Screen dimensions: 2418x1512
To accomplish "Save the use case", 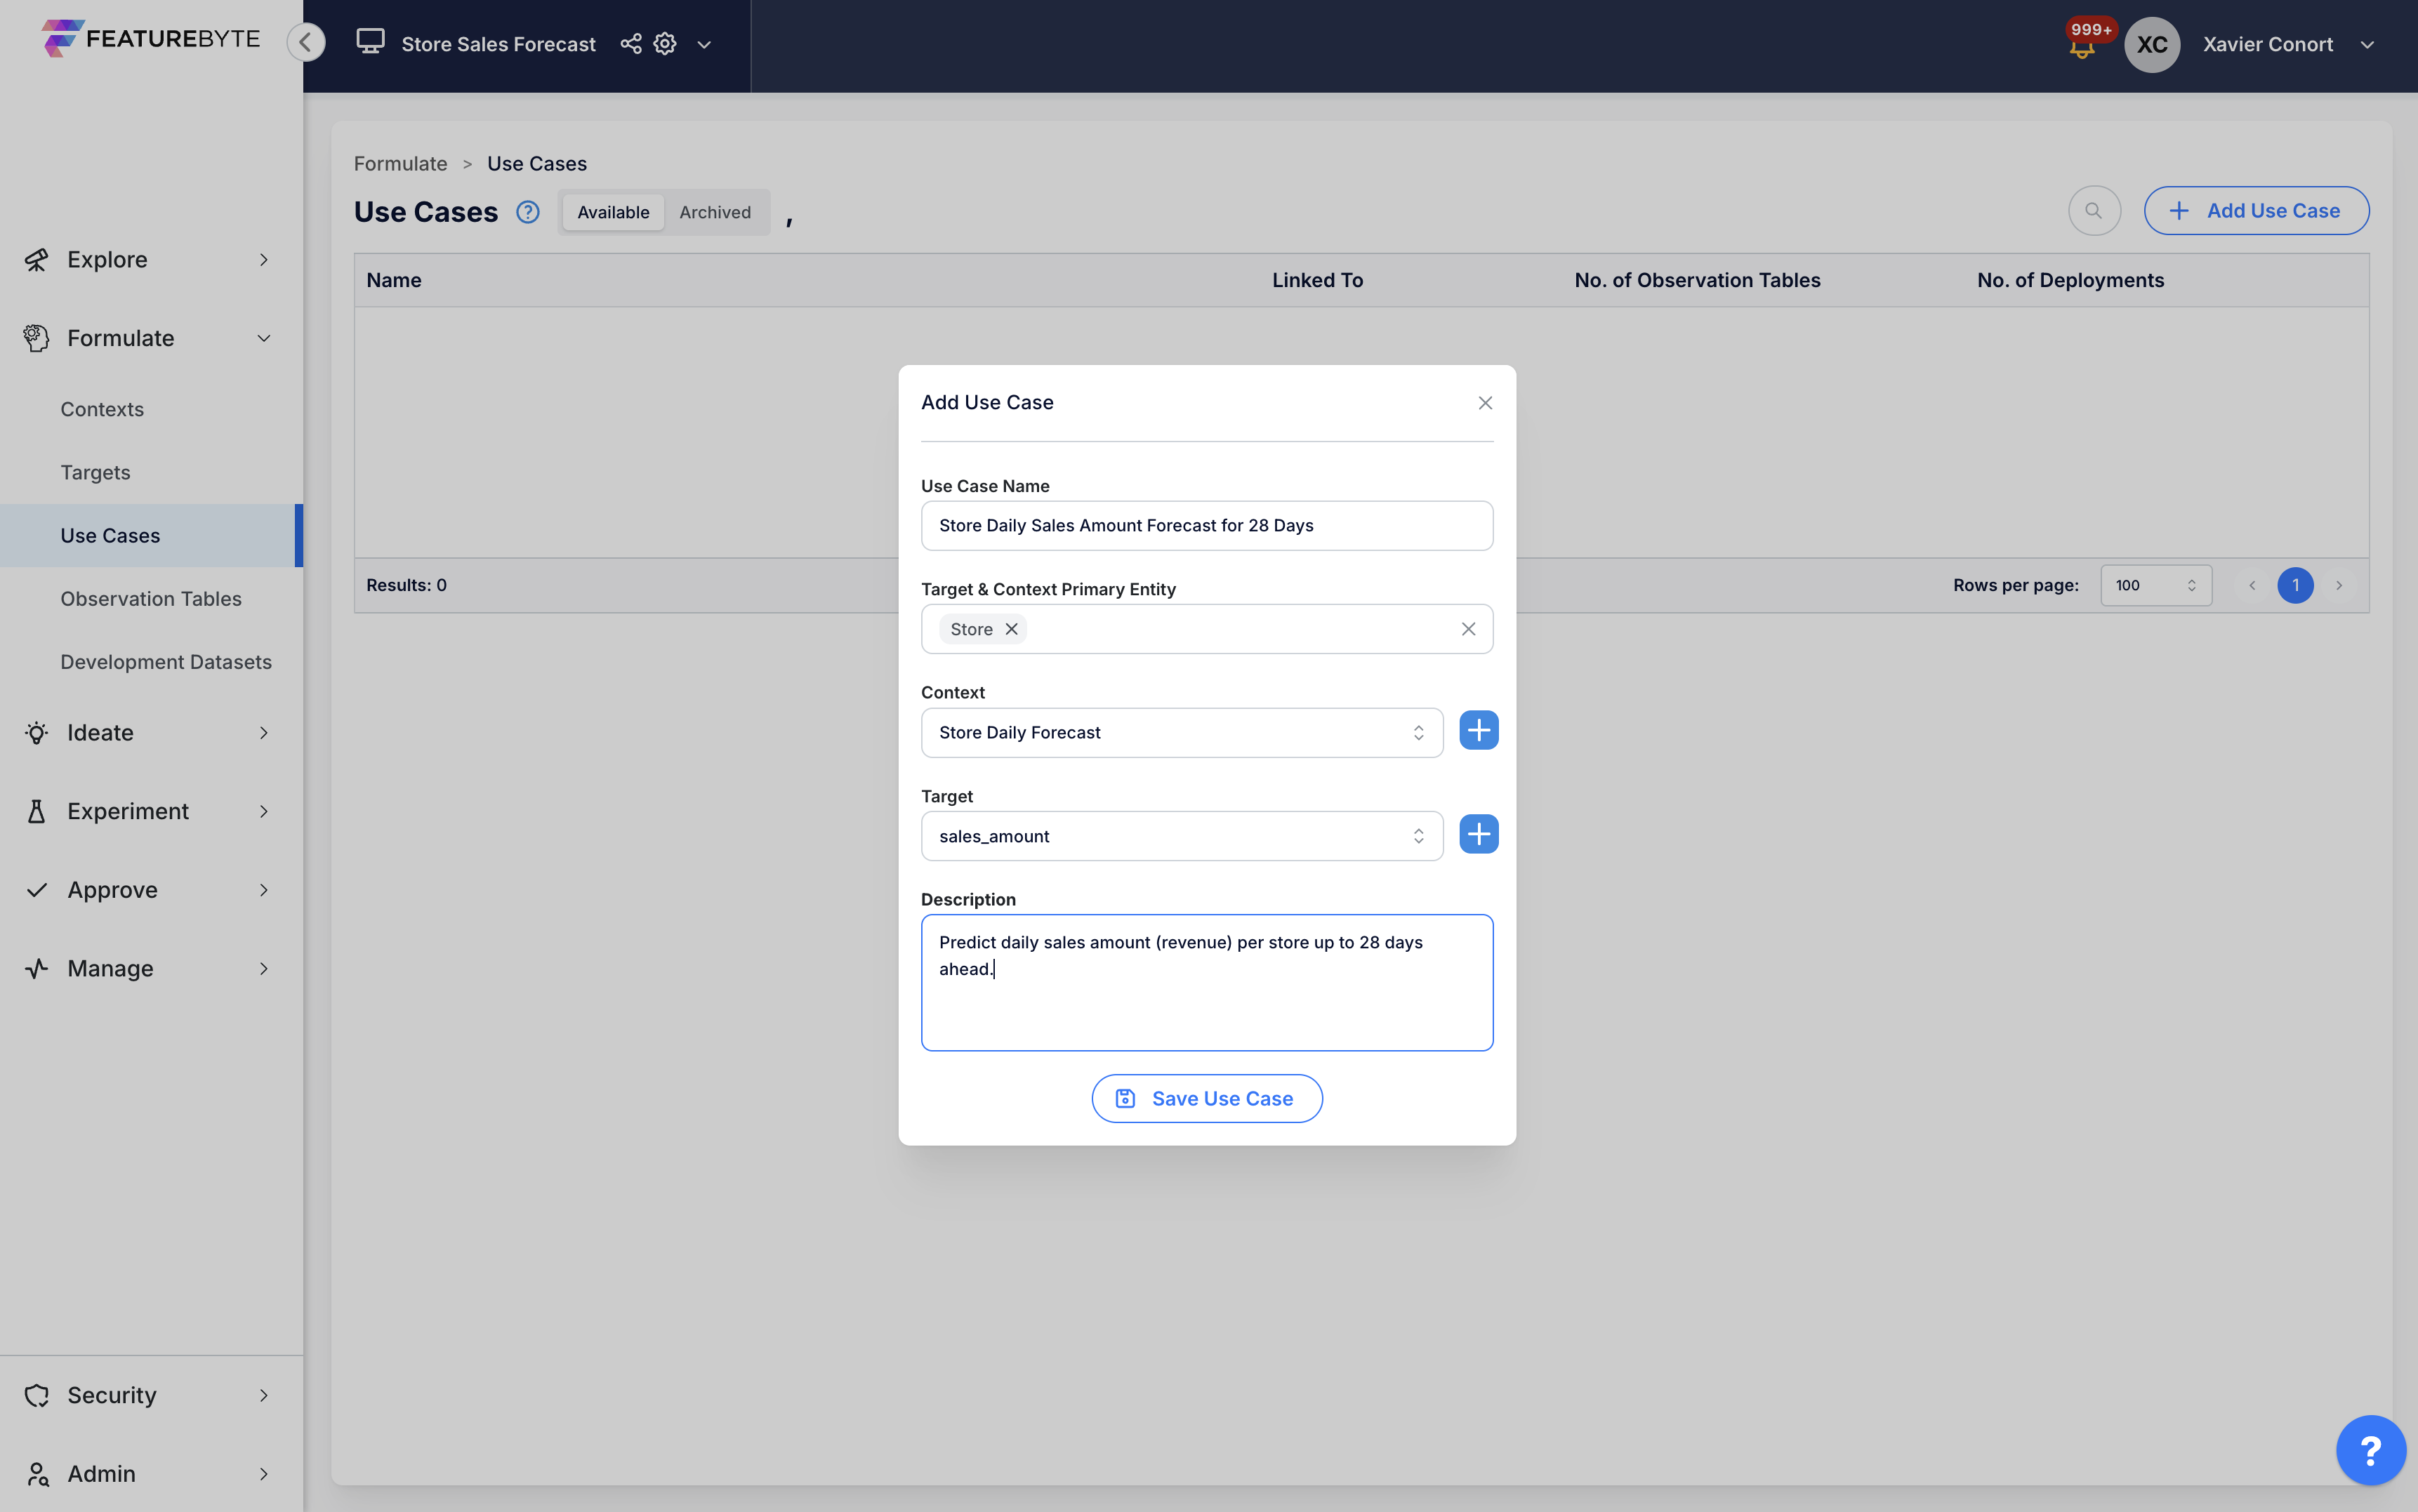I will pyautogui.click(x=1206, y=1097).
